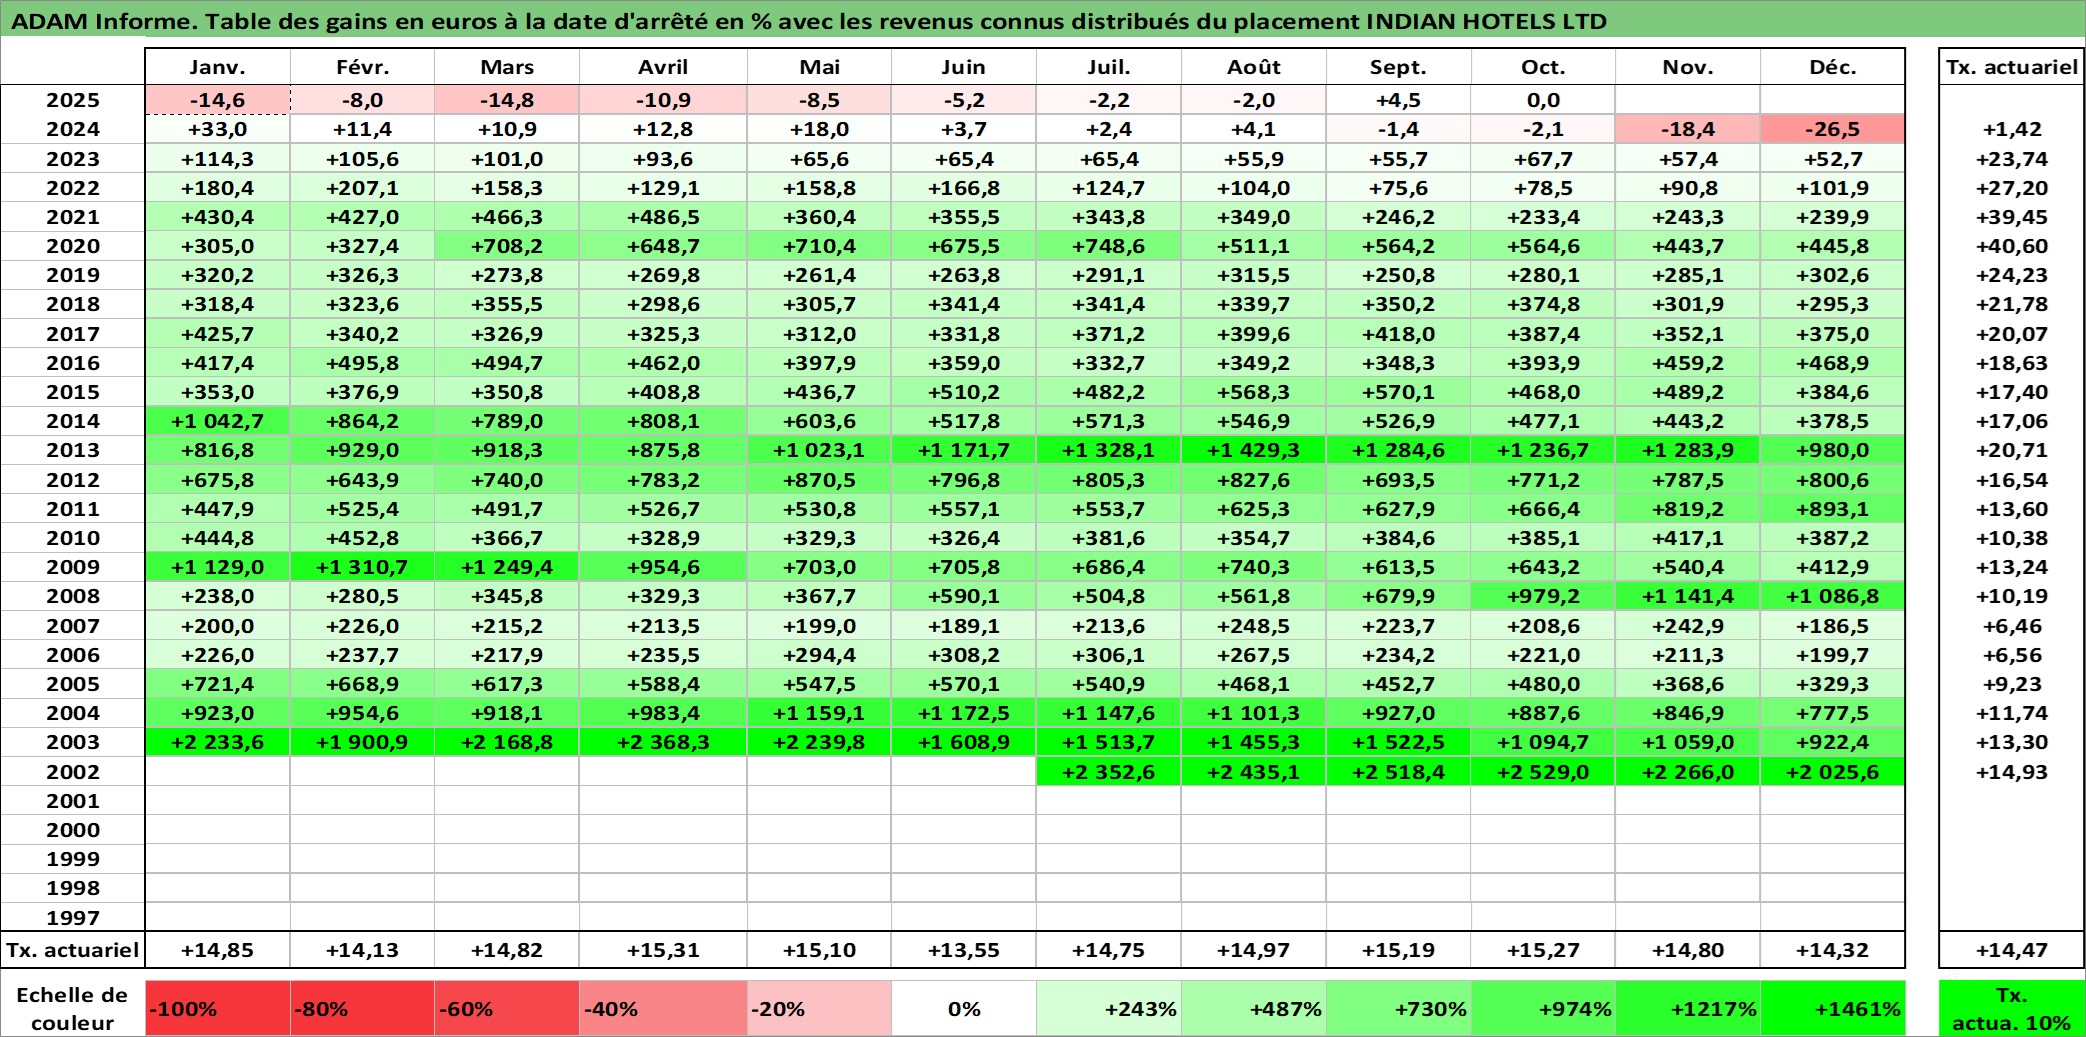Select the +1 172,5 cell for Juin 2004
The width and height of the screenshot is (2086, 1037).
[964, 713]
